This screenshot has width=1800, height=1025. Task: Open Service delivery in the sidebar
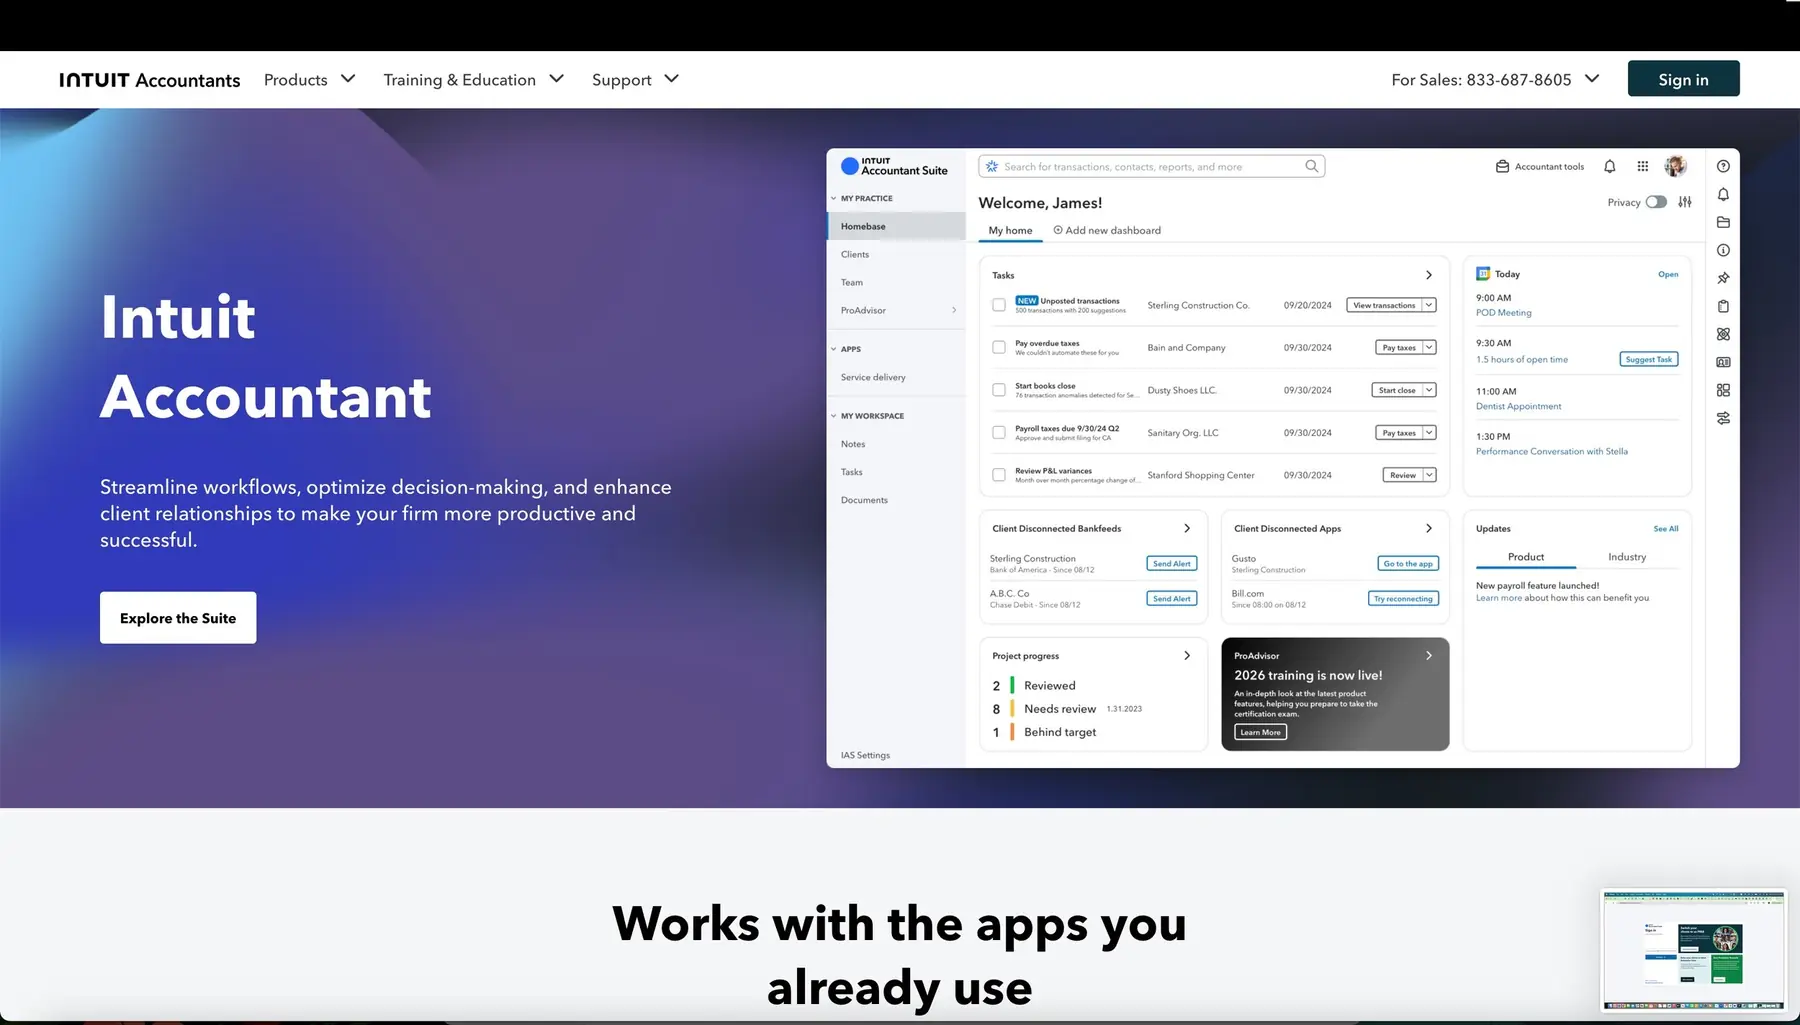(873, 377)
